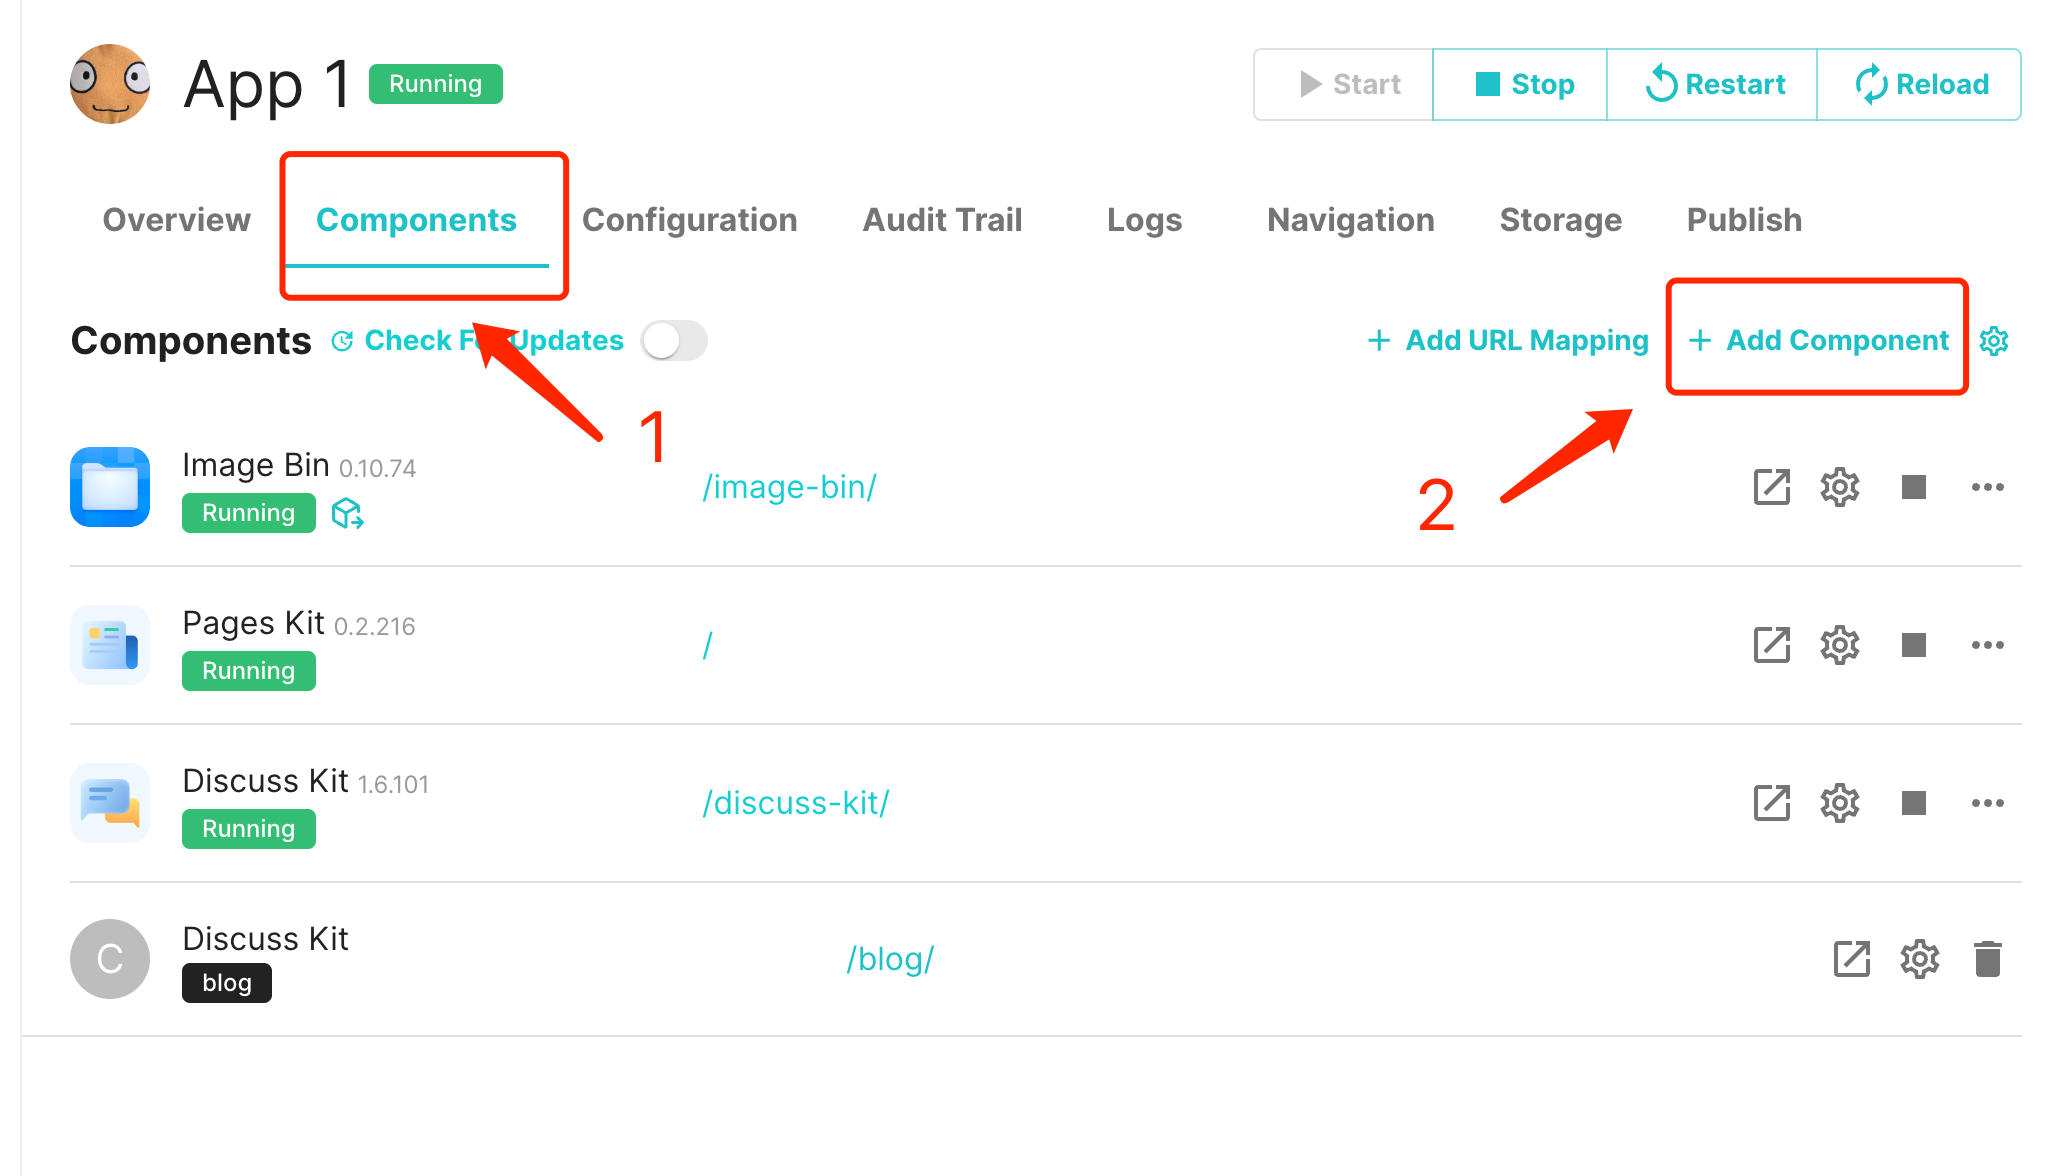2056x1176 pixels.
Task: Expand Pages Kit more options menu
Action: click(1987, 645)
